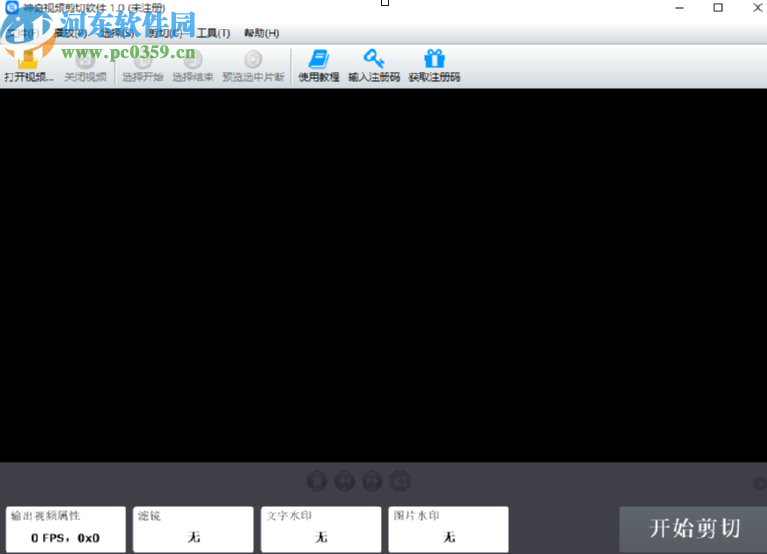Click the rewind playback button
This screenshot has width=767, height=554.
point(344,482)
